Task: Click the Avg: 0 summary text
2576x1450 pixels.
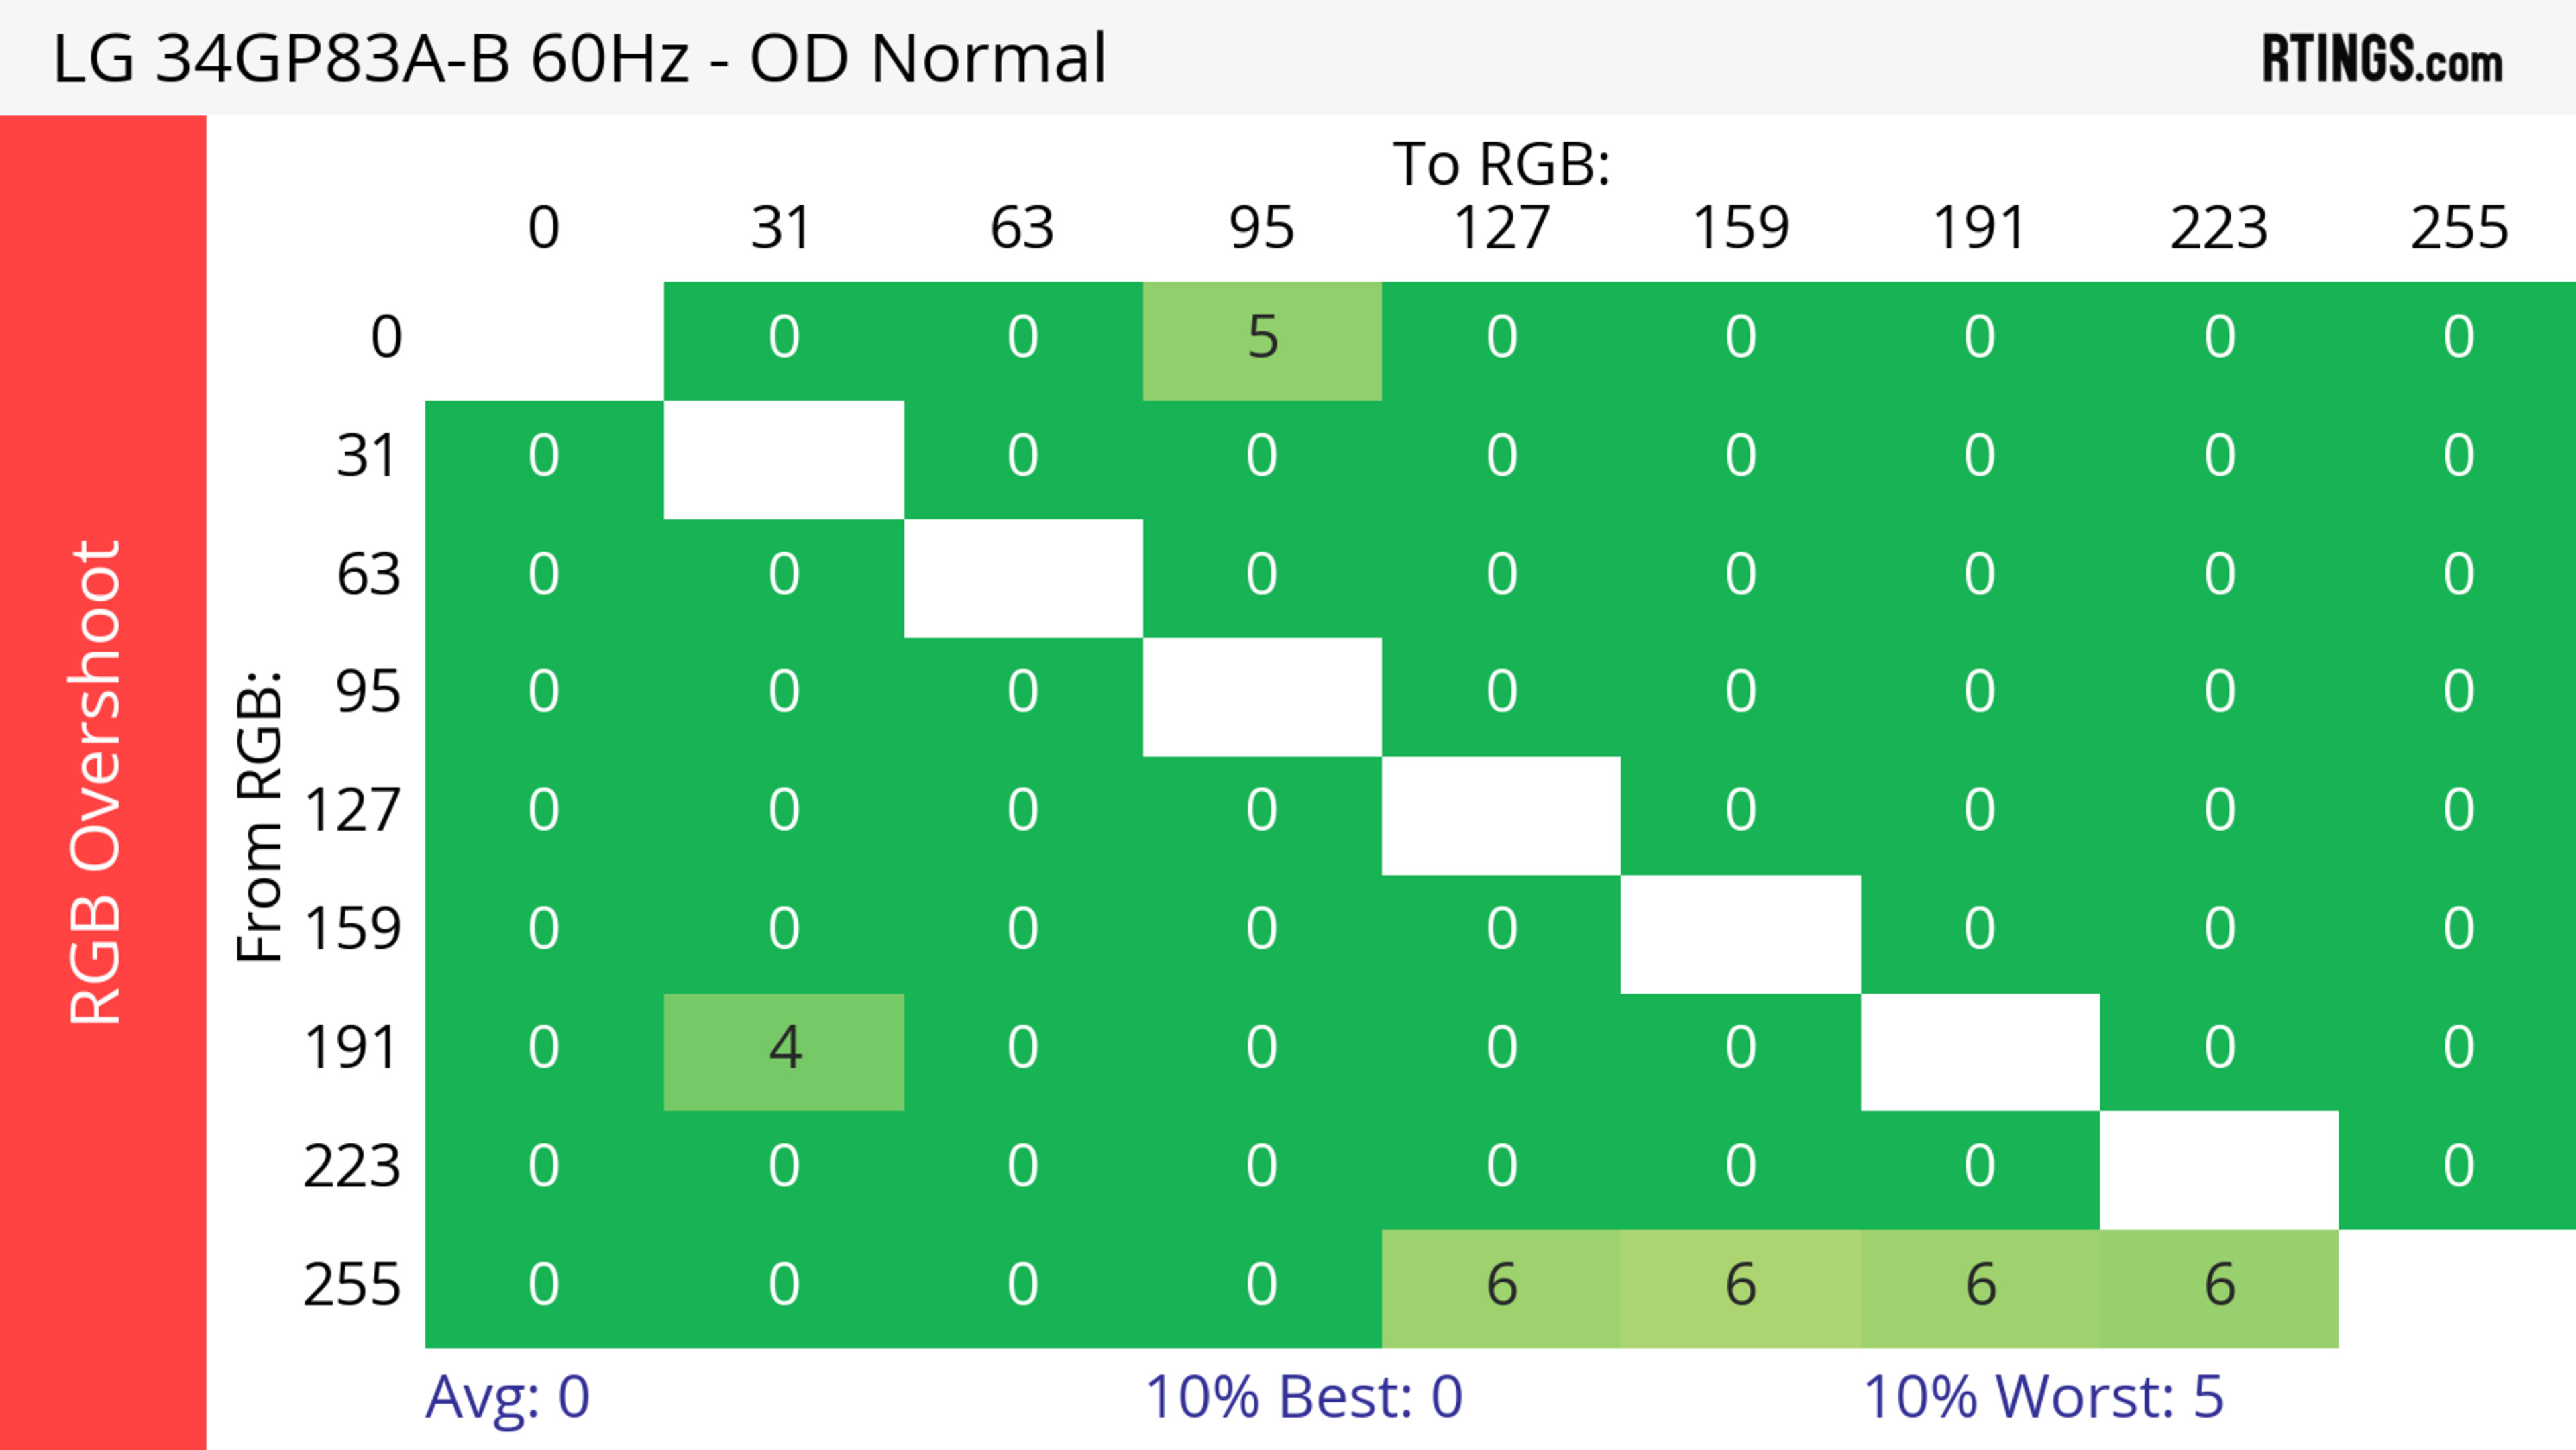Action: pos(507,1397)
